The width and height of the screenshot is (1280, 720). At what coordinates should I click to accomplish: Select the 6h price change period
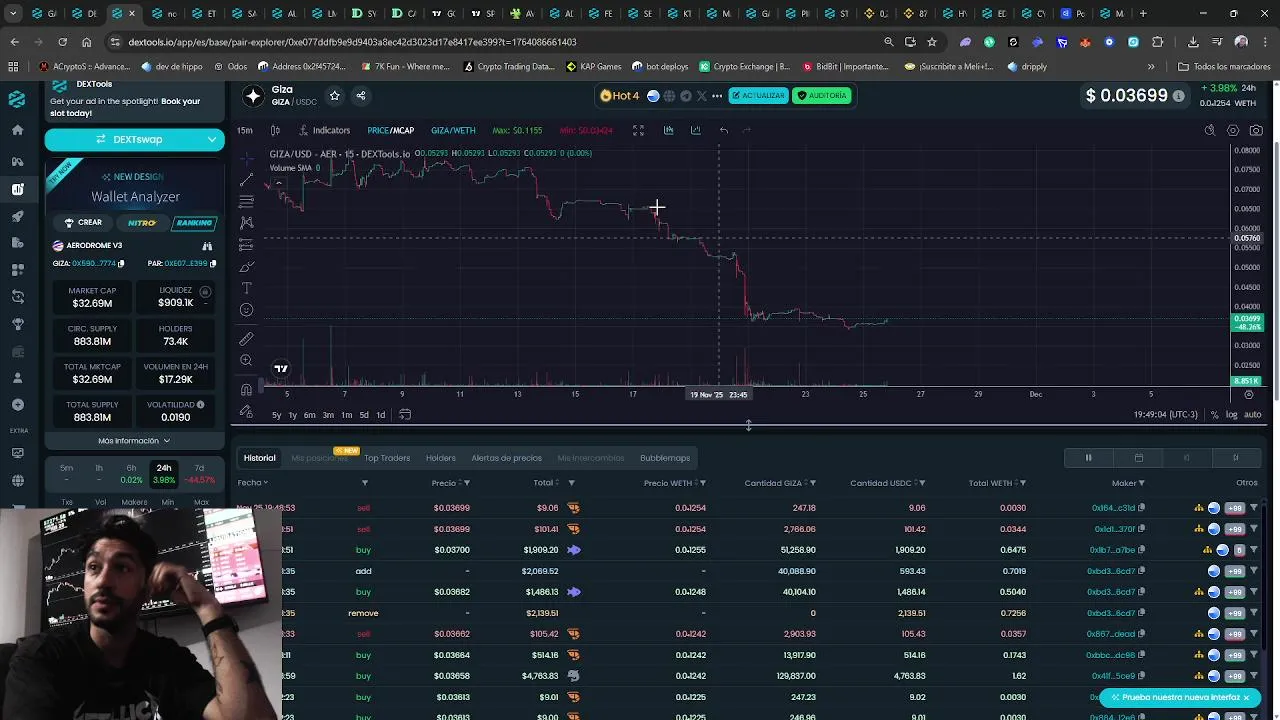[131, 474]
